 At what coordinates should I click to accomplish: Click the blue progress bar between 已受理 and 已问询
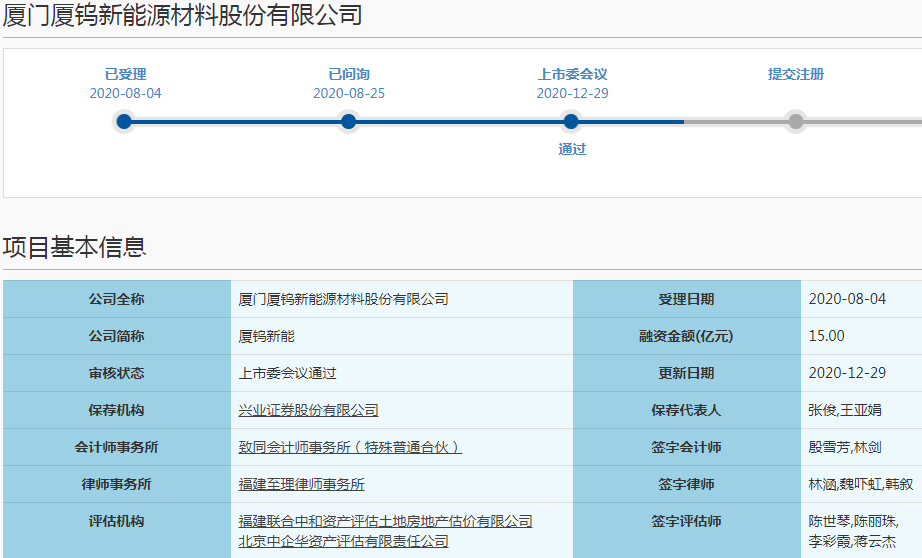point(236,122)
